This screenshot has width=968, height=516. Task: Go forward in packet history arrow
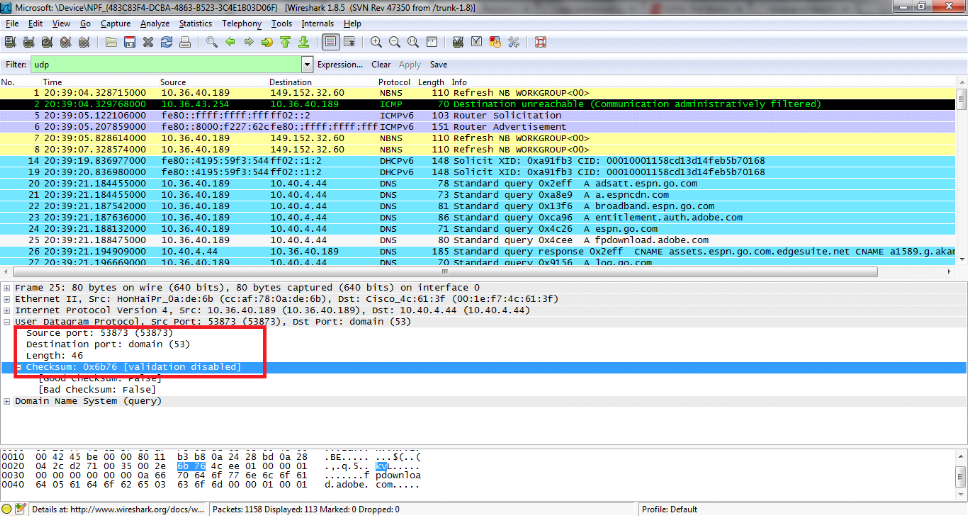point(249,42)
